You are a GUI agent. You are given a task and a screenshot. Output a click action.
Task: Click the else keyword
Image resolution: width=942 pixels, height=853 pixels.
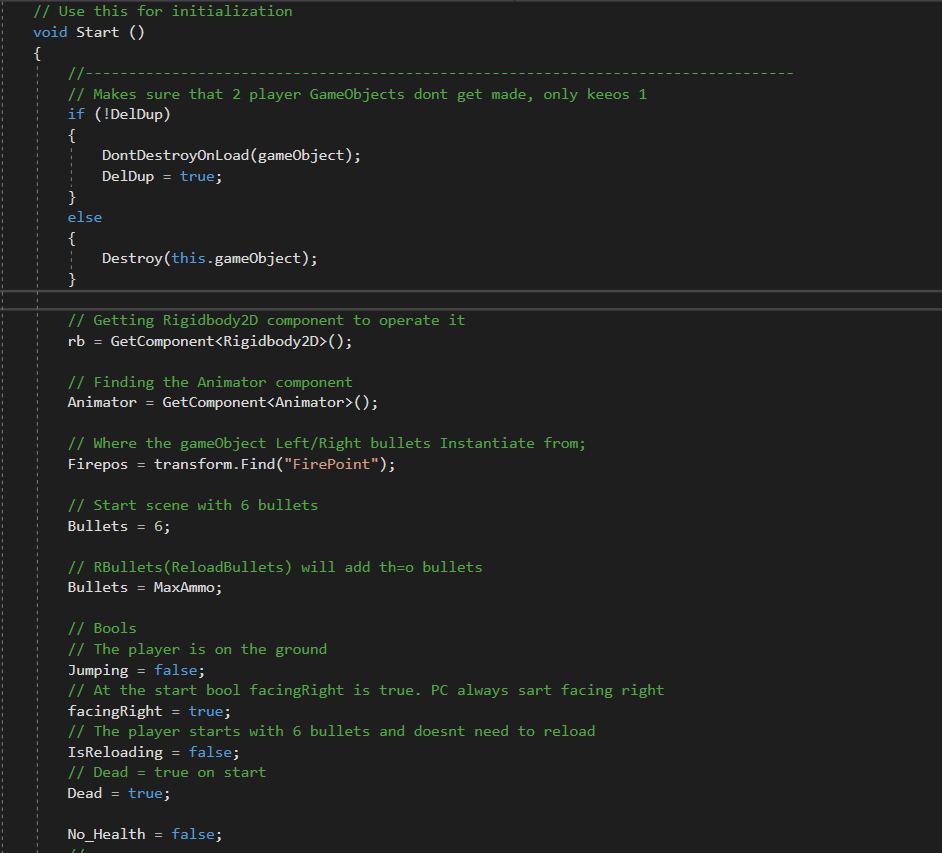pyautogui.click(x=84, y=217)
